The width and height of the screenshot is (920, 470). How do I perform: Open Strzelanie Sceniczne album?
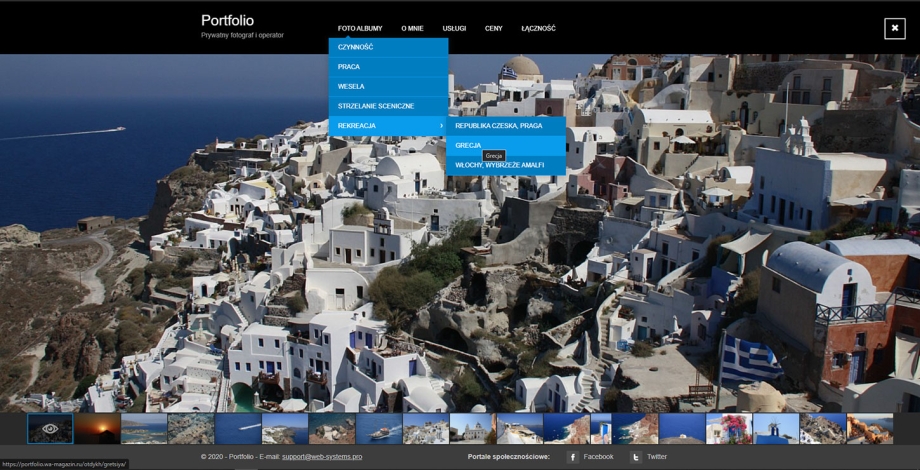376,106
